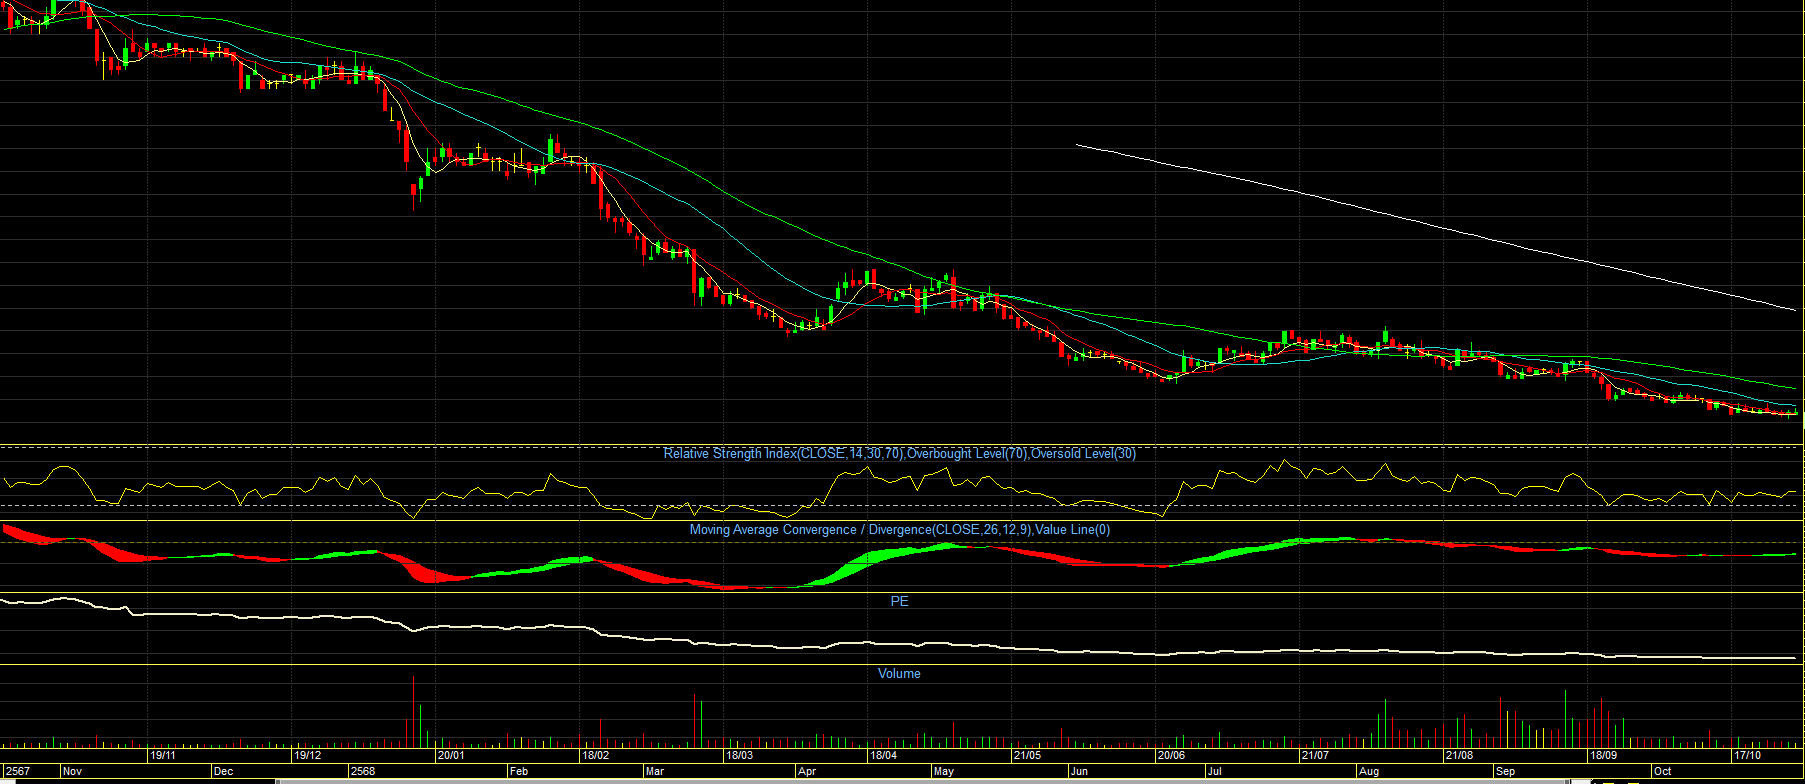Click the 20/06 date label
This screenshot has height=784, width=1805.
pos(1171,756)
